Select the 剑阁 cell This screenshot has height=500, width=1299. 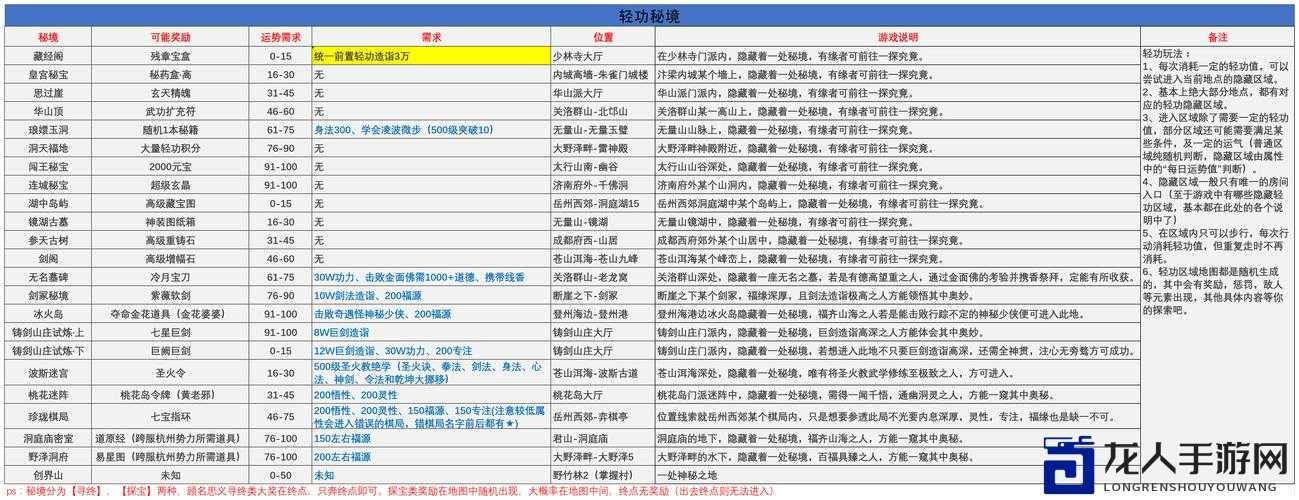(x=47, y=258)
